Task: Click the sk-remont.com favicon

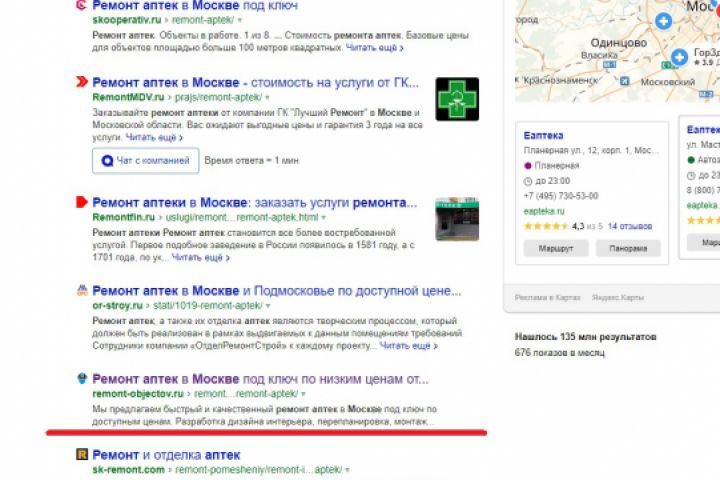Action: [82, 454]
